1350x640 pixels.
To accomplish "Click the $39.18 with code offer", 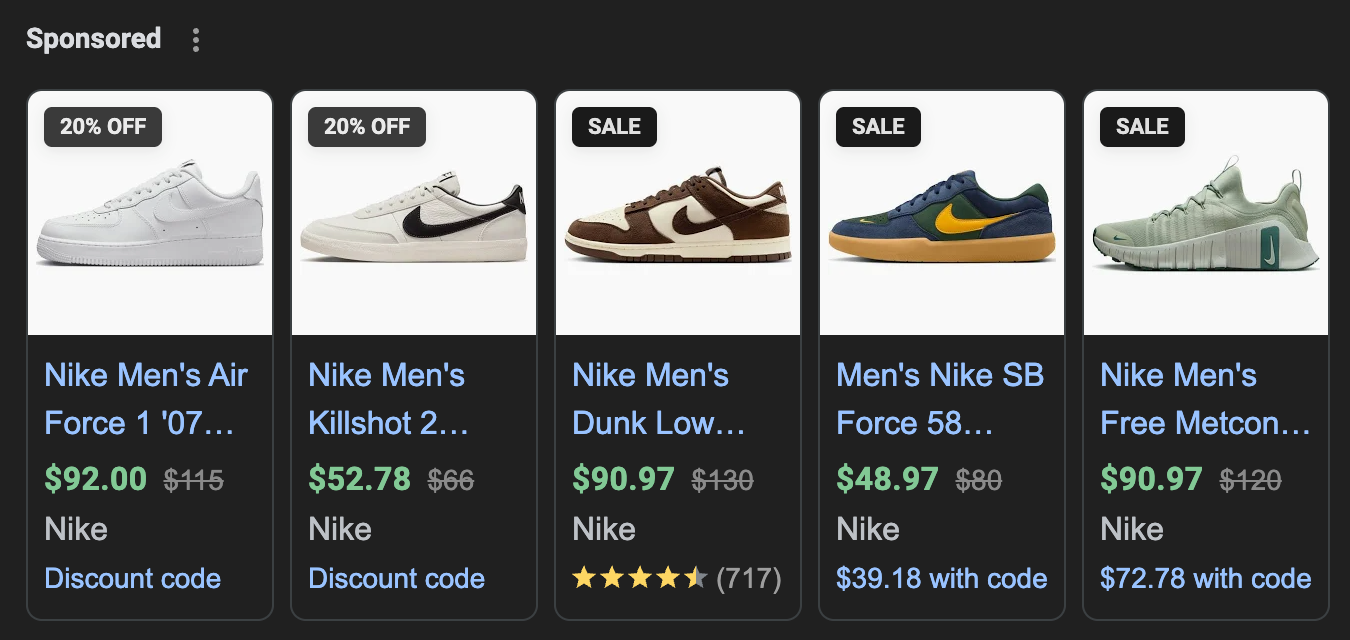I will click(942, 578).
